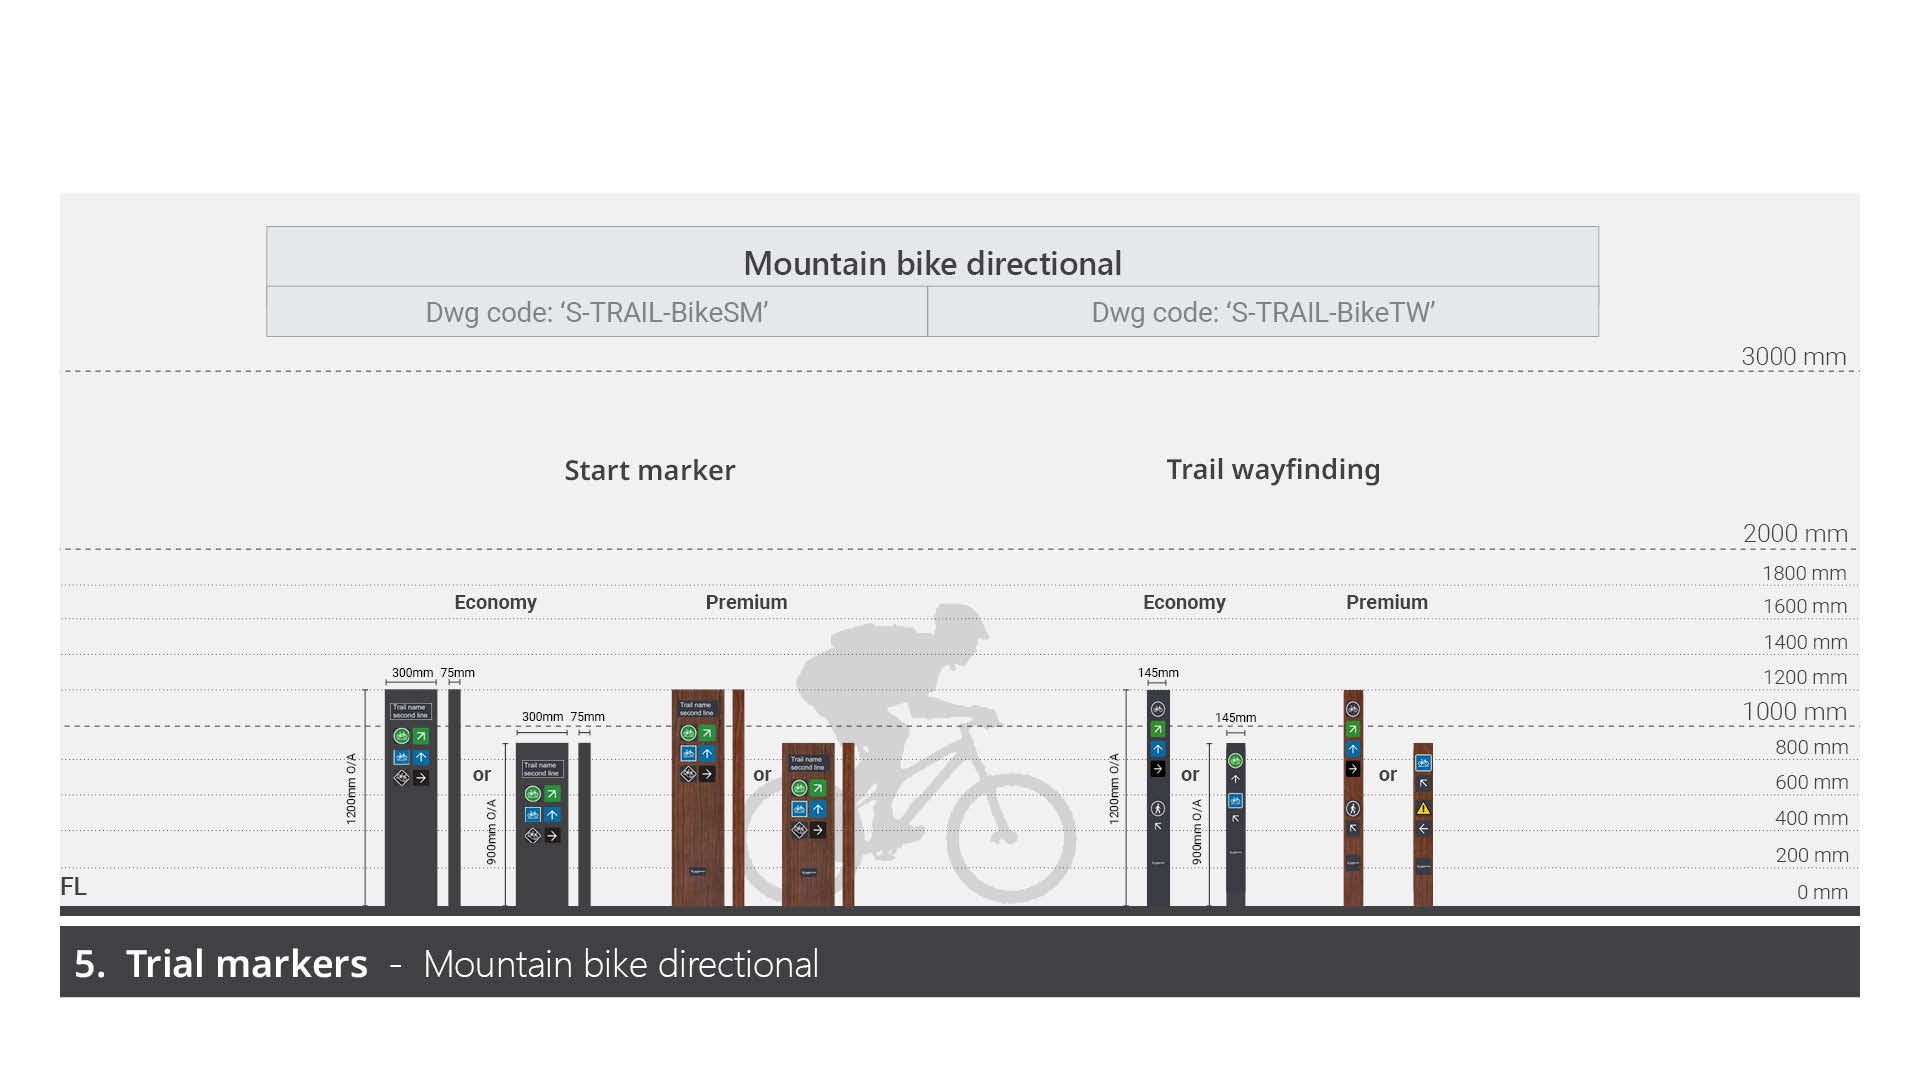Click the 'Trial markers' footer title

246,963
